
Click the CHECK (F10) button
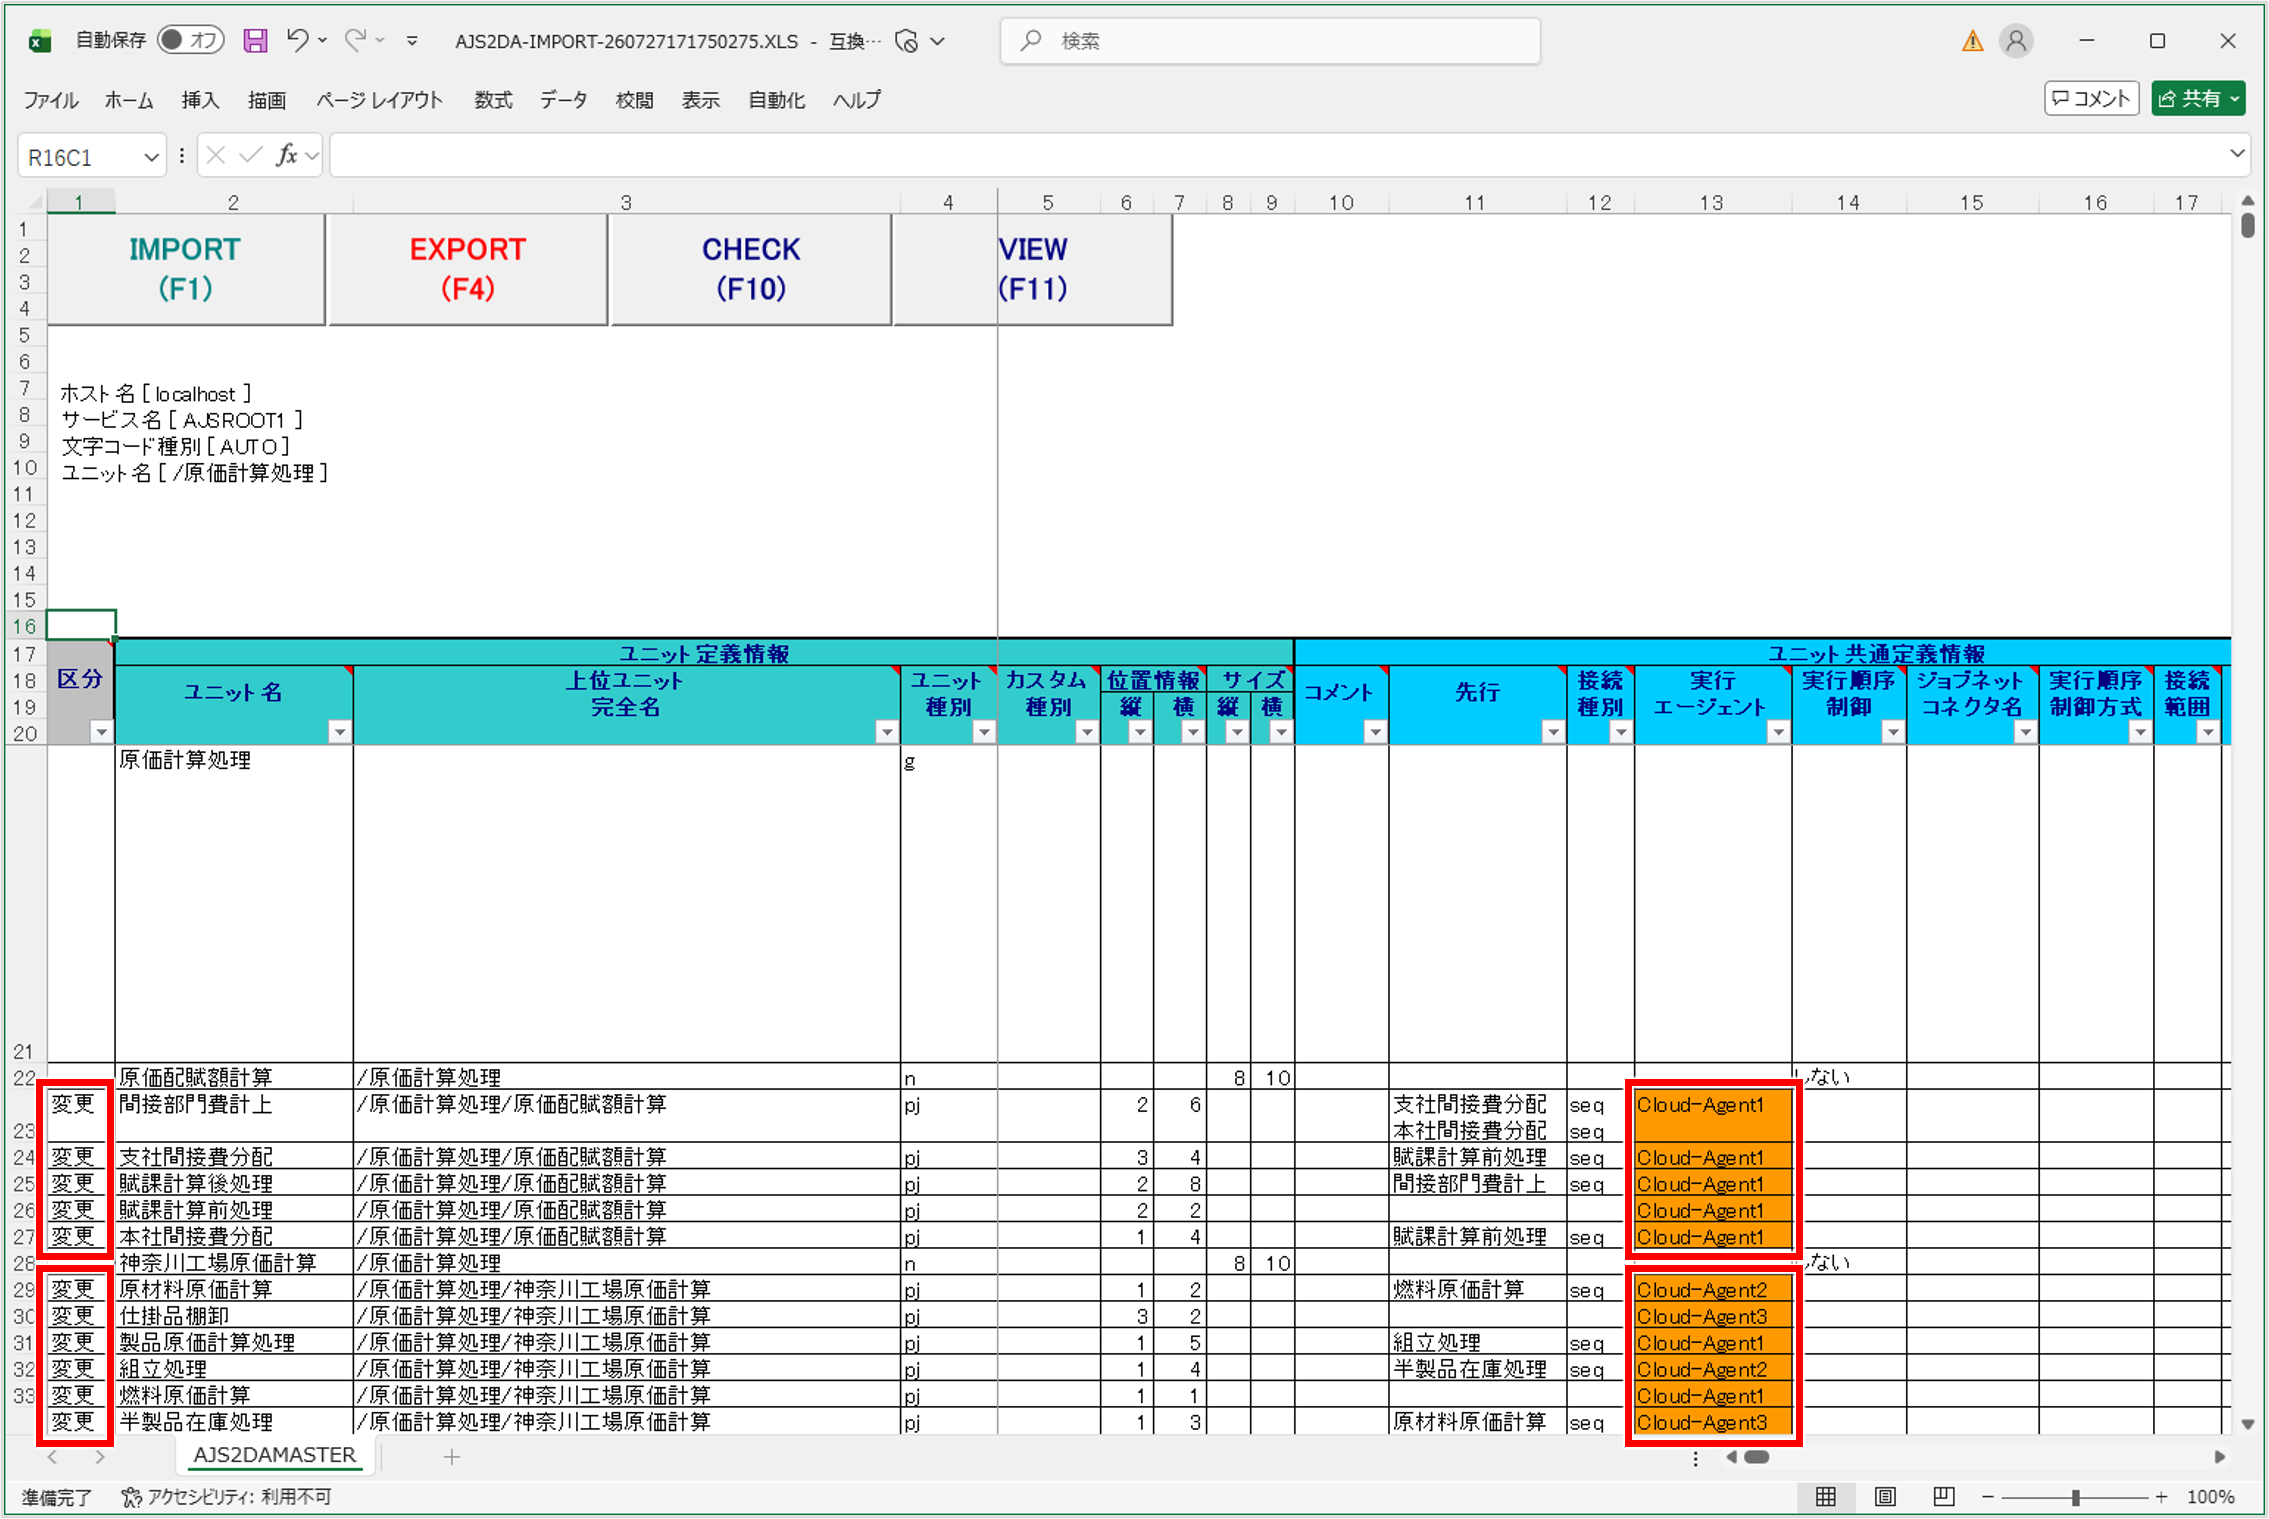pyautogui.click(x=750, y=268)
